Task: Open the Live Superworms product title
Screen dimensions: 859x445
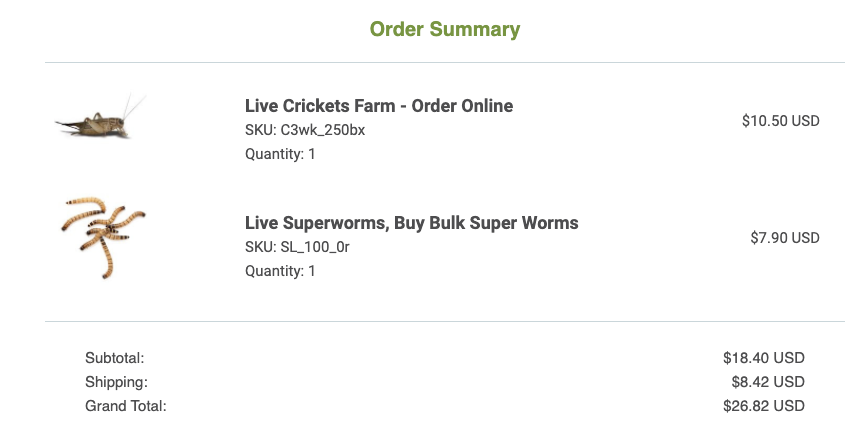Action: (x=411, y=222)
